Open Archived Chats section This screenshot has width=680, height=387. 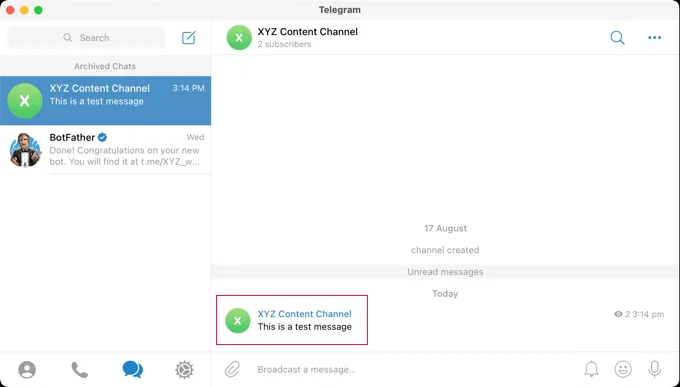(105, 66)
